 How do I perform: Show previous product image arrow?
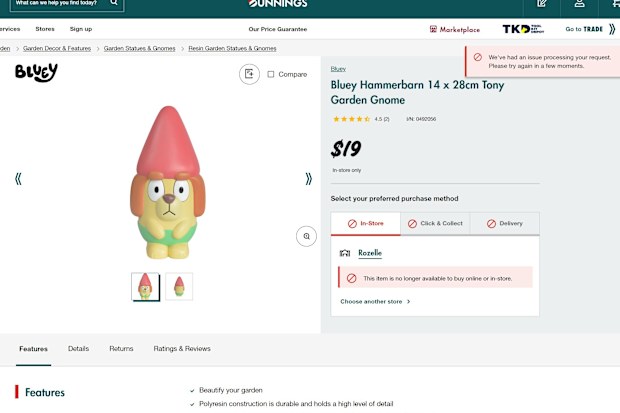pos(18,179)
